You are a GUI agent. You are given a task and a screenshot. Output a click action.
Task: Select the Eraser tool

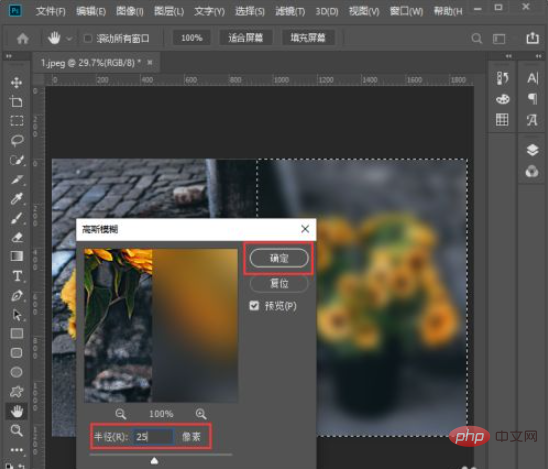coord(16,237)
